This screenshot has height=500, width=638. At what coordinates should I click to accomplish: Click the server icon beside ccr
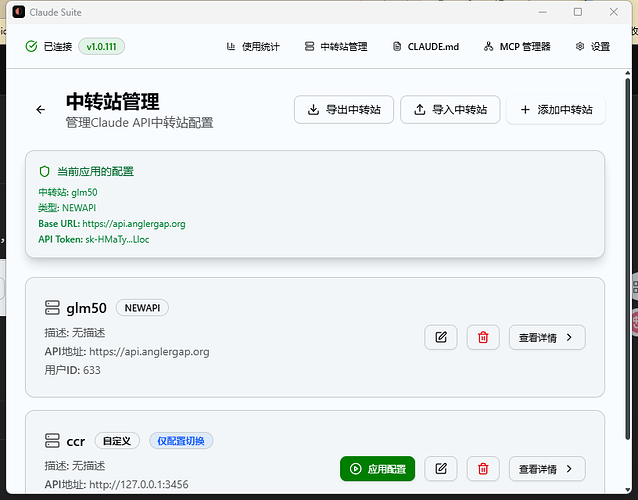tap(52, 441)
